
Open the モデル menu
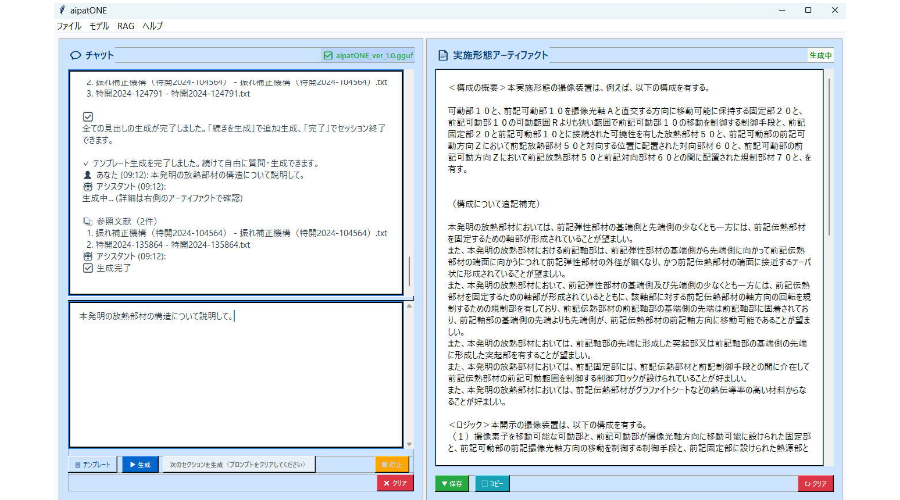[99, 26]
